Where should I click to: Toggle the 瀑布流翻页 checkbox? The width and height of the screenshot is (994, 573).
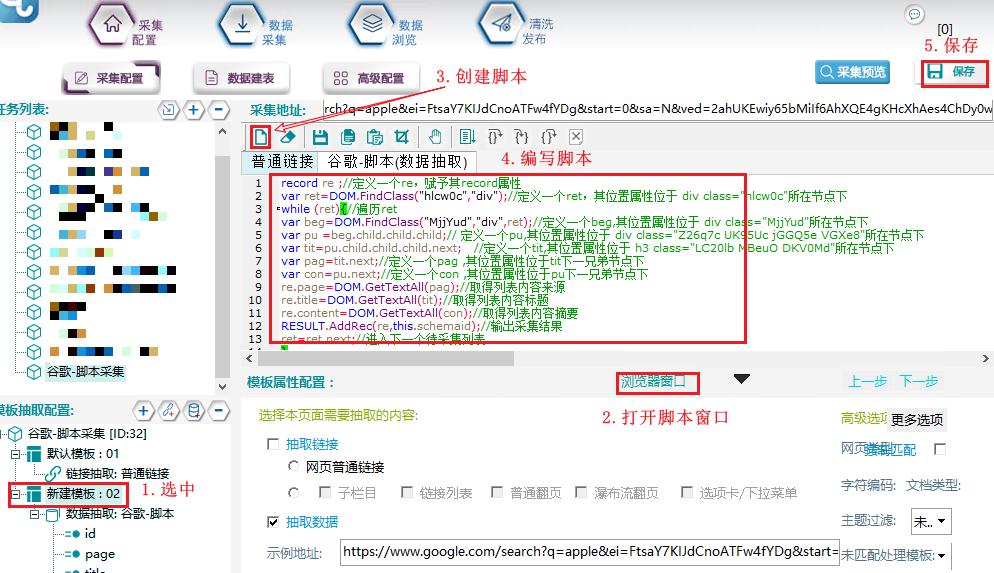click(581, 492)
